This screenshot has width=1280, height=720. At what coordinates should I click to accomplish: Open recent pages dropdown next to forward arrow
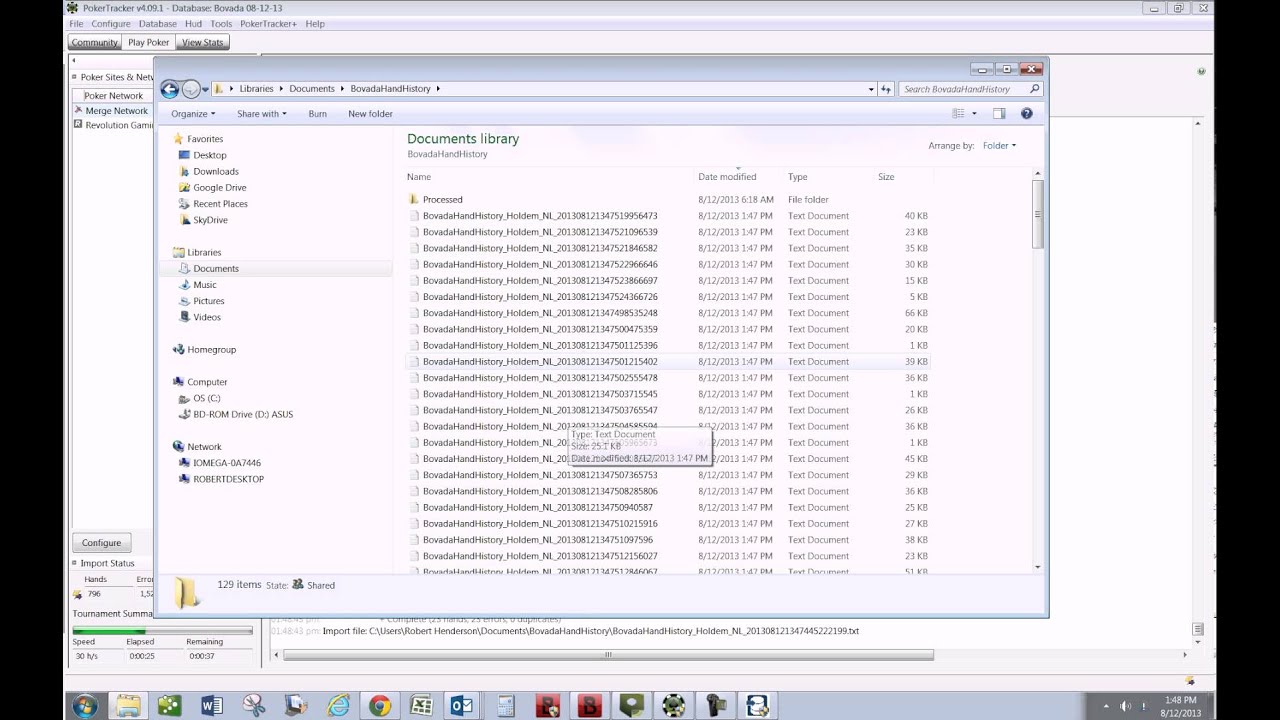205,89
